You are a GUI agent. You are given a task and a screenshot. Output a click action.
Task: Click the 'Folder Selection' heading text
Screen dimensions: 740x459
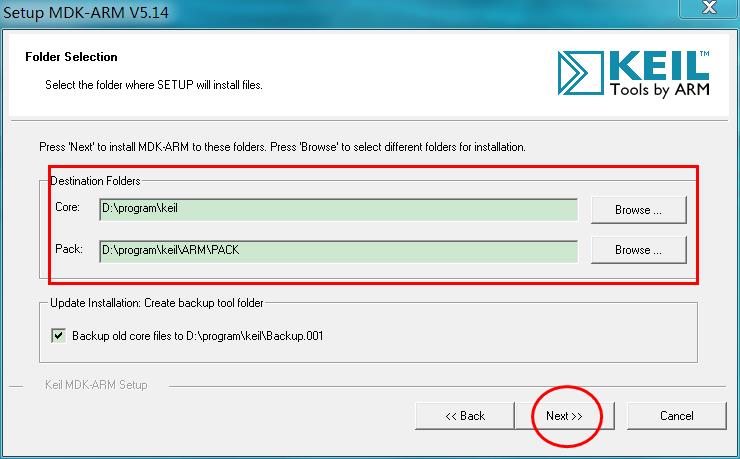[x=71, y=57]
